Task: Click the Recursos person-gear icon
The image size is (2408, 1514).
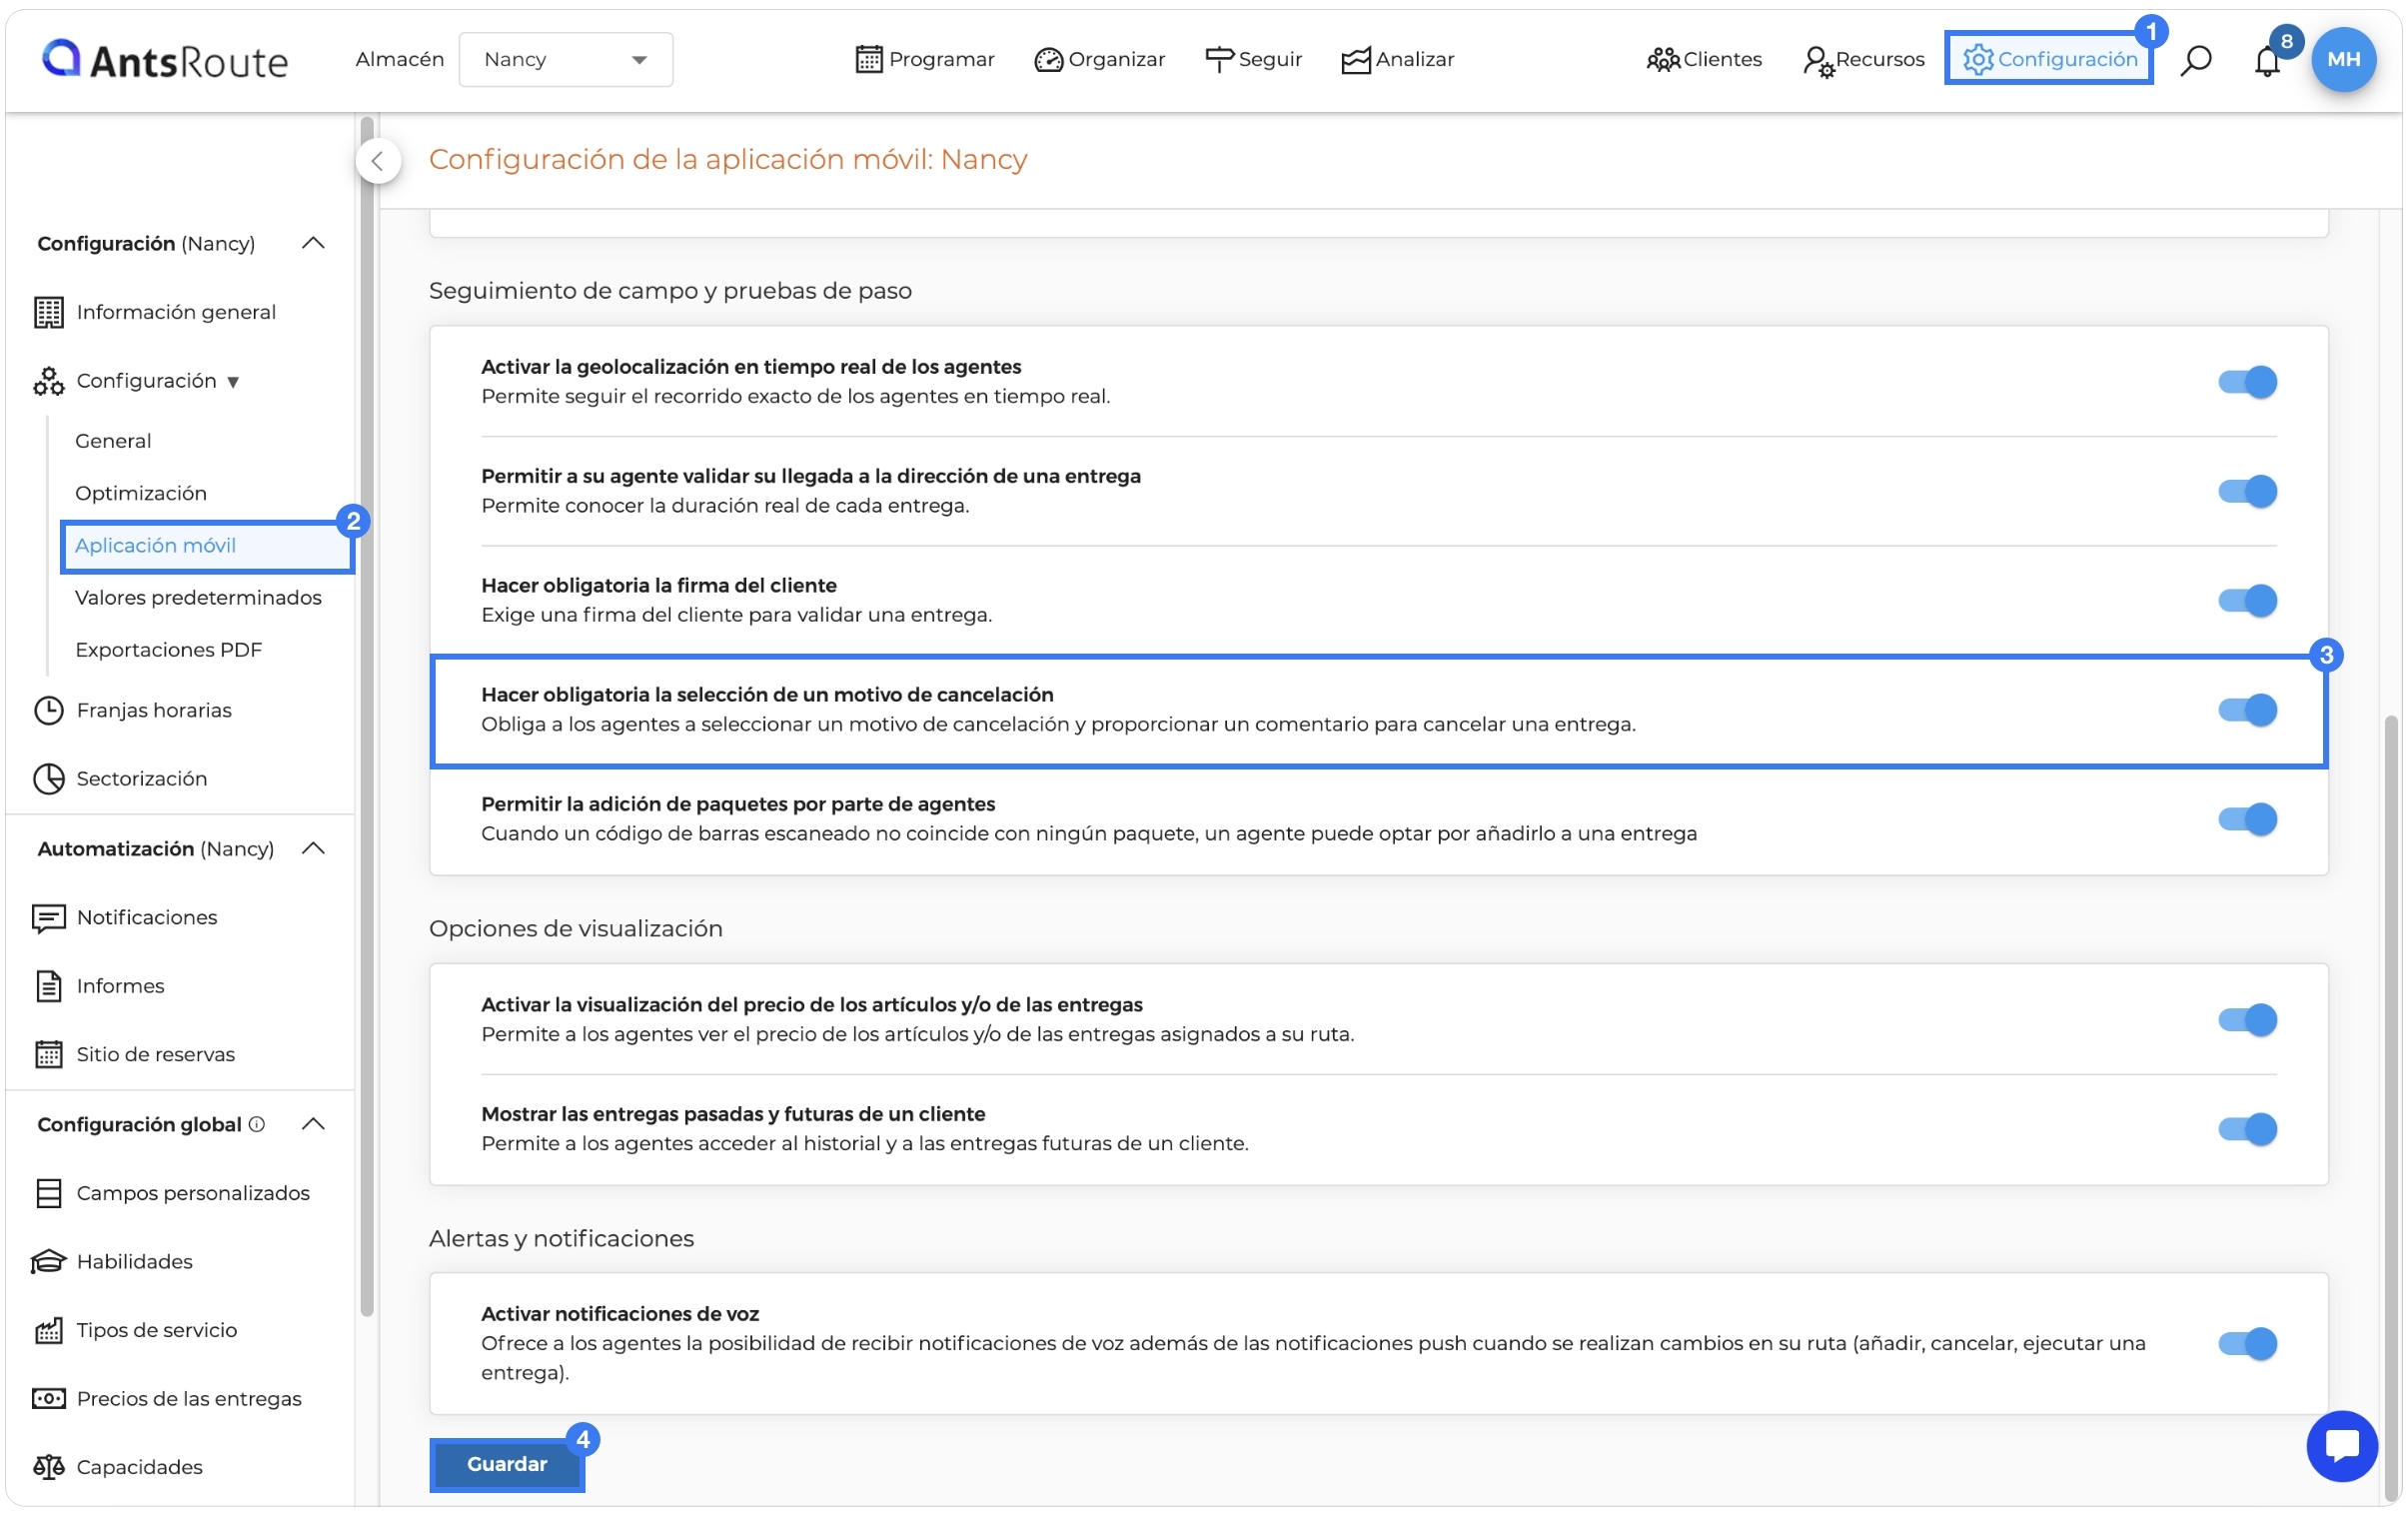Action: pos(1817,61)
